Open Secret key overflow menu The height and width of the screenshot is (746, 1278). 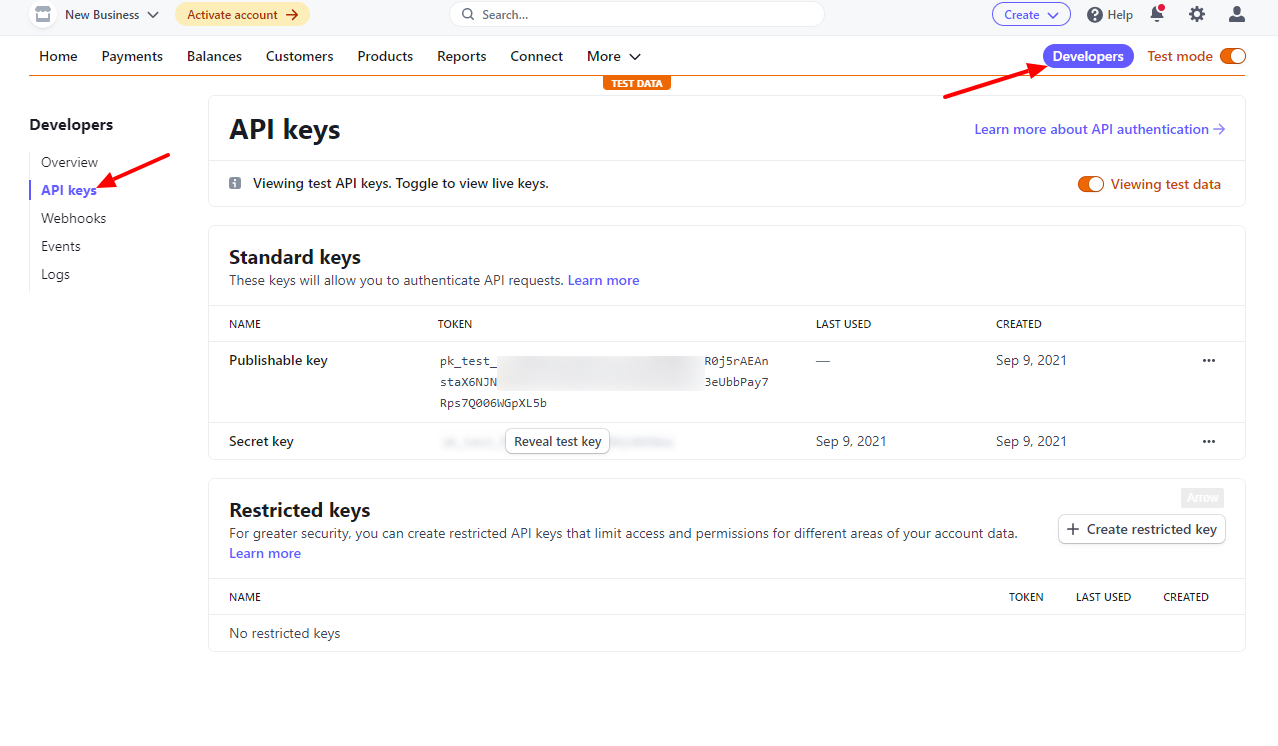pos(1208,441)
